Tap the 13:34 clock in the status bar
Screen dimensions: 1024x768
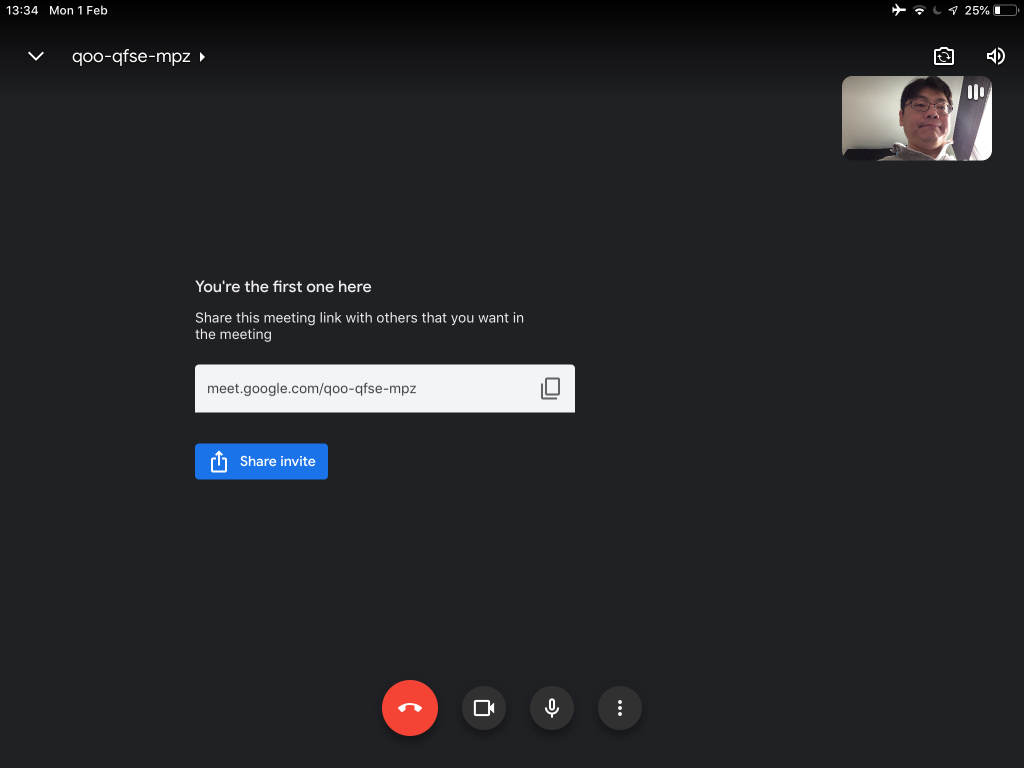[22, 11]
